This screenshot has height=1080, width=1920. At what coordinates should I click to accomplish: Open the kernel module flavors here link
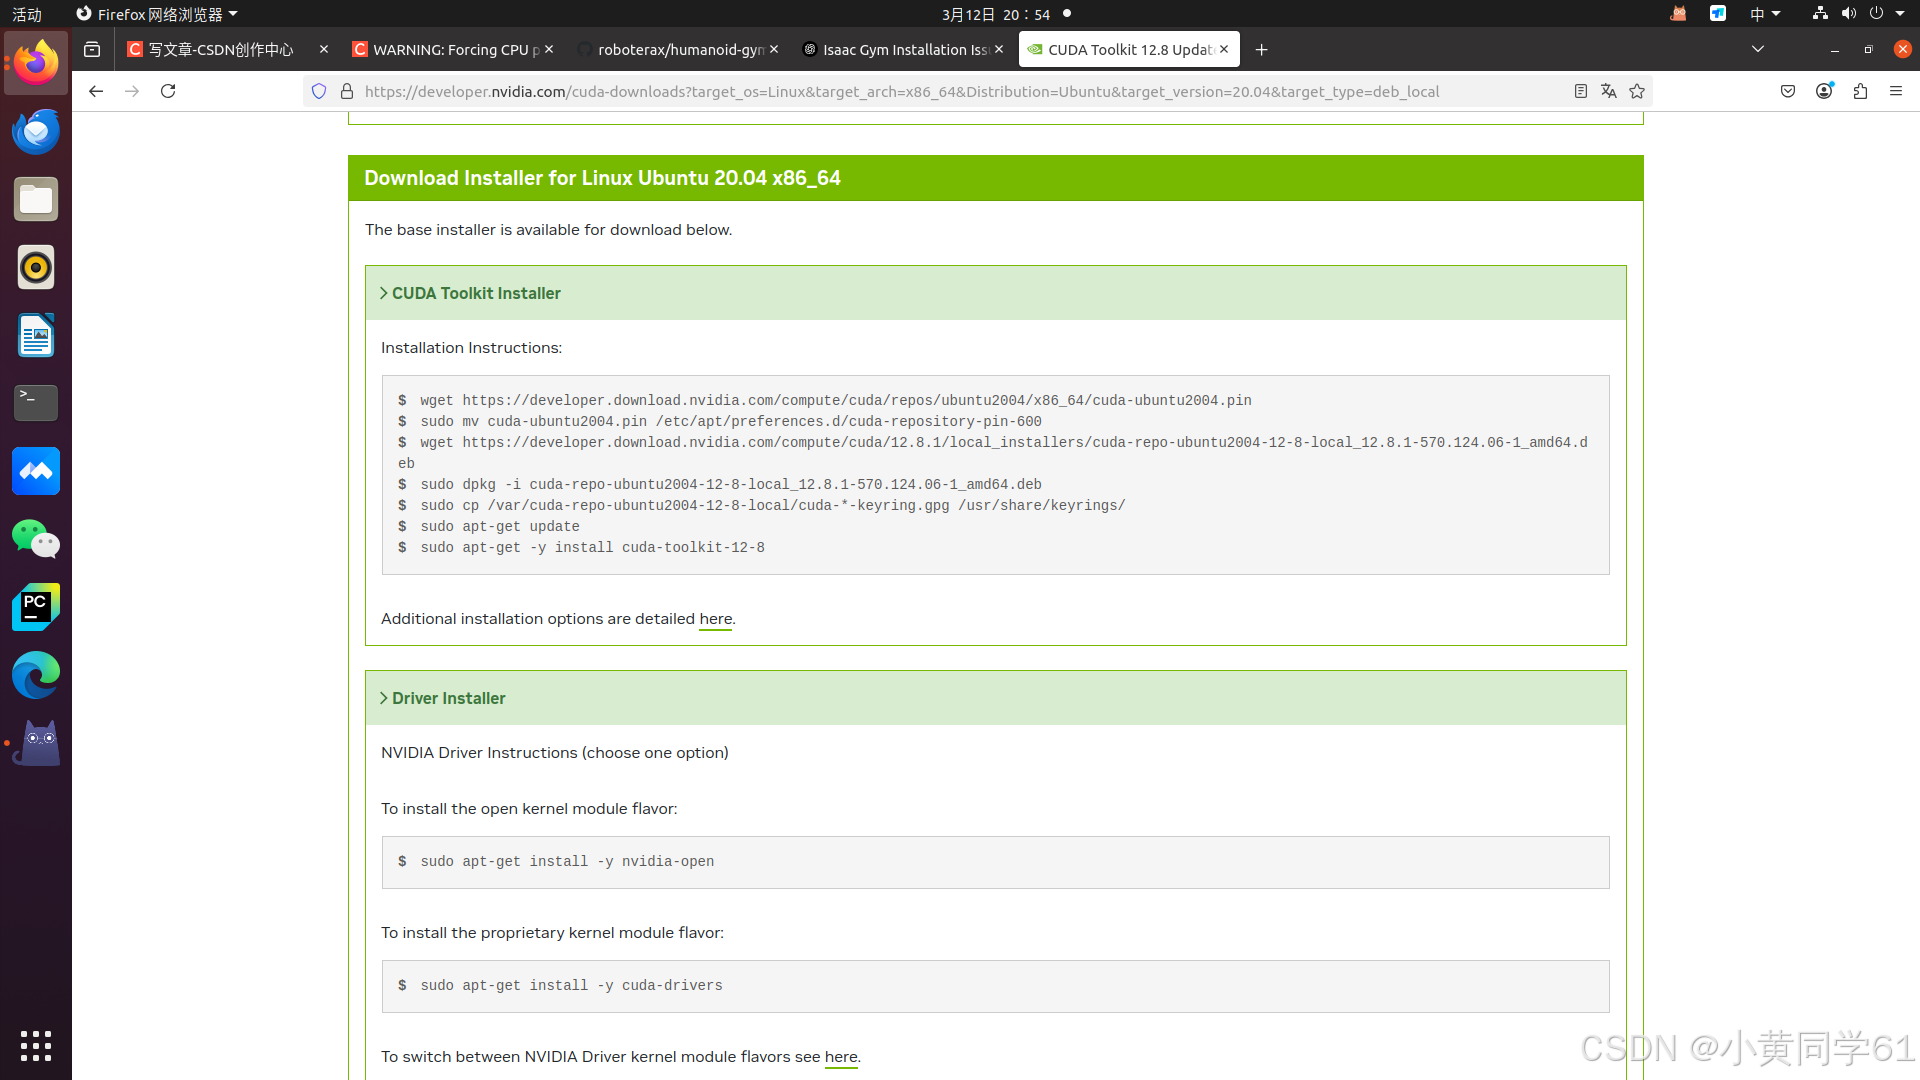tap(841, 1057)
